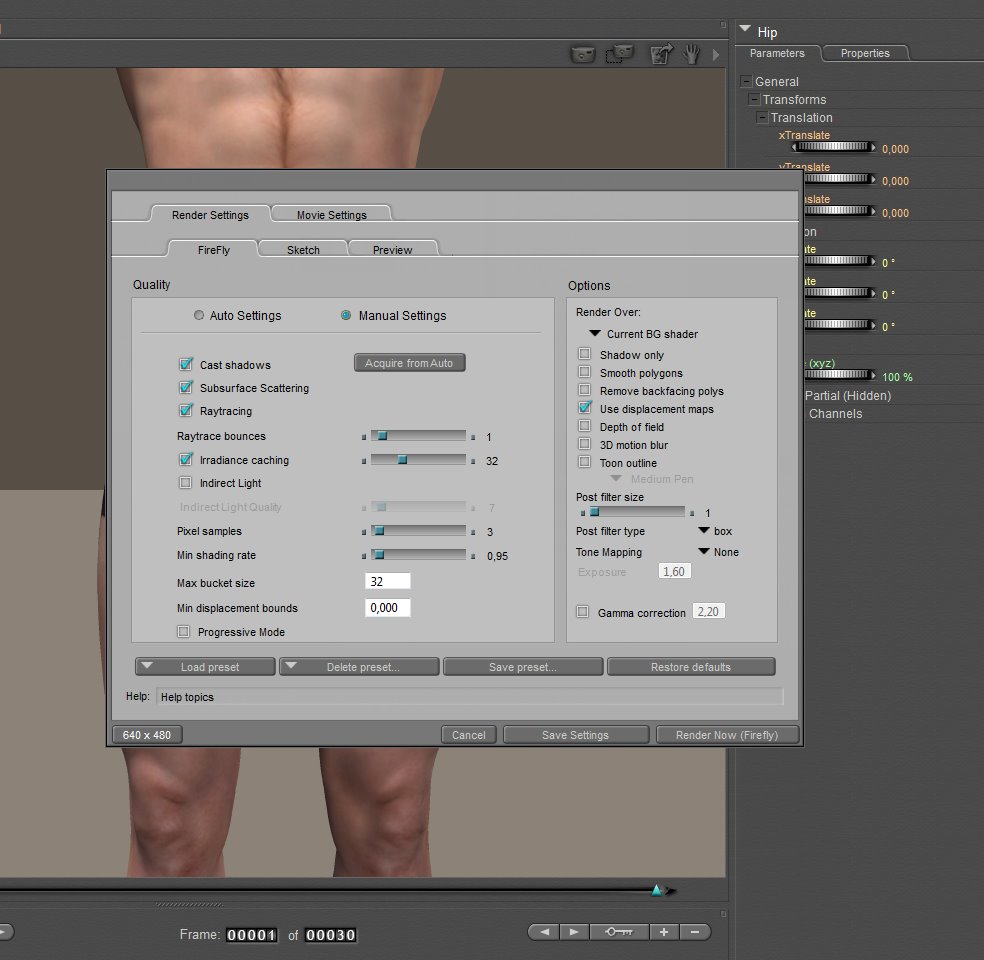The width and height of the screenshot is (984, 960).
Task: Click the hand icon in preview toolbar
Action: point(691,54)
